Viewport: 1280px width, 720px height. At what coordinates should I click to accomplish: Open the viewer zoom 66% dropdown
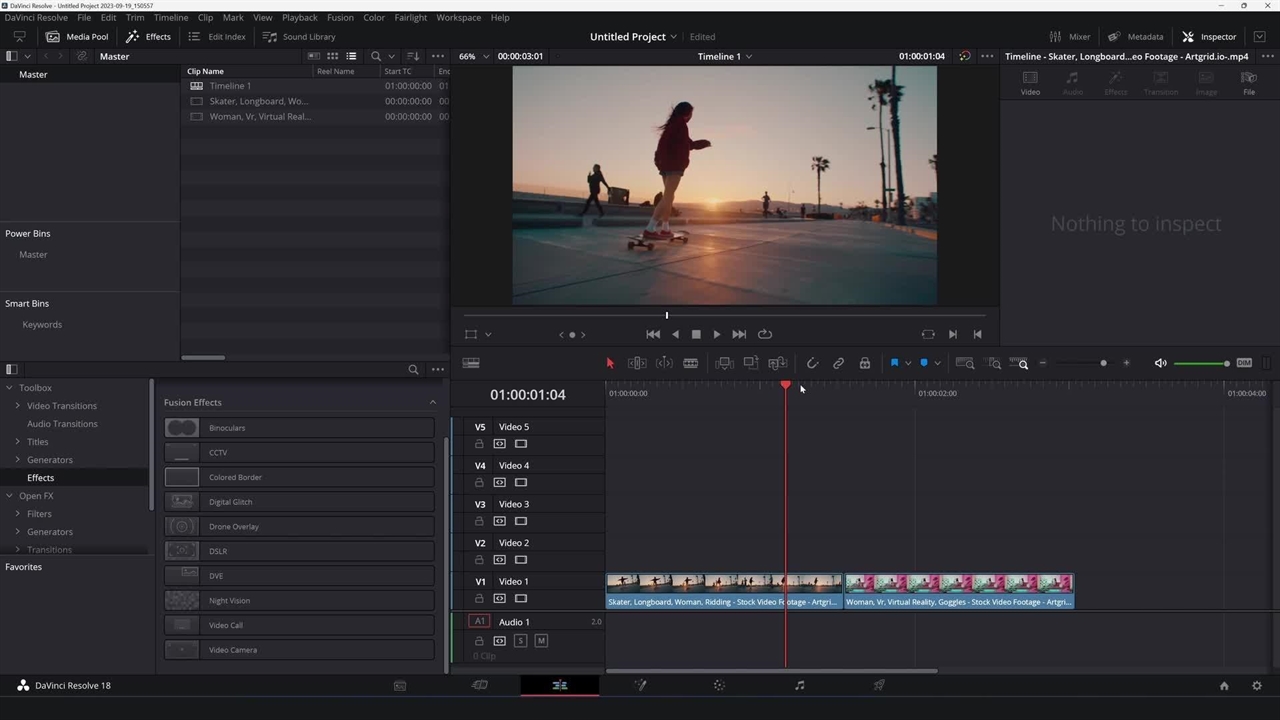tap(474, 56)
